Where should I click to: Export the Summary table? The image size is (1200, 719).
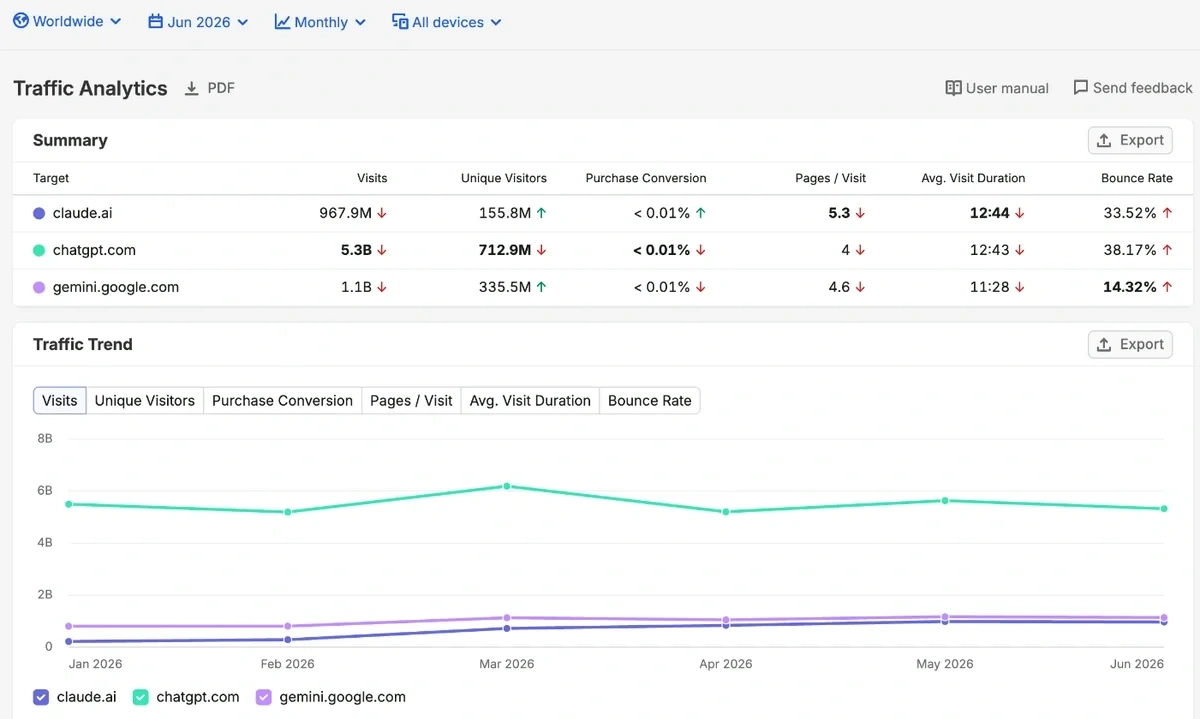1130,140
